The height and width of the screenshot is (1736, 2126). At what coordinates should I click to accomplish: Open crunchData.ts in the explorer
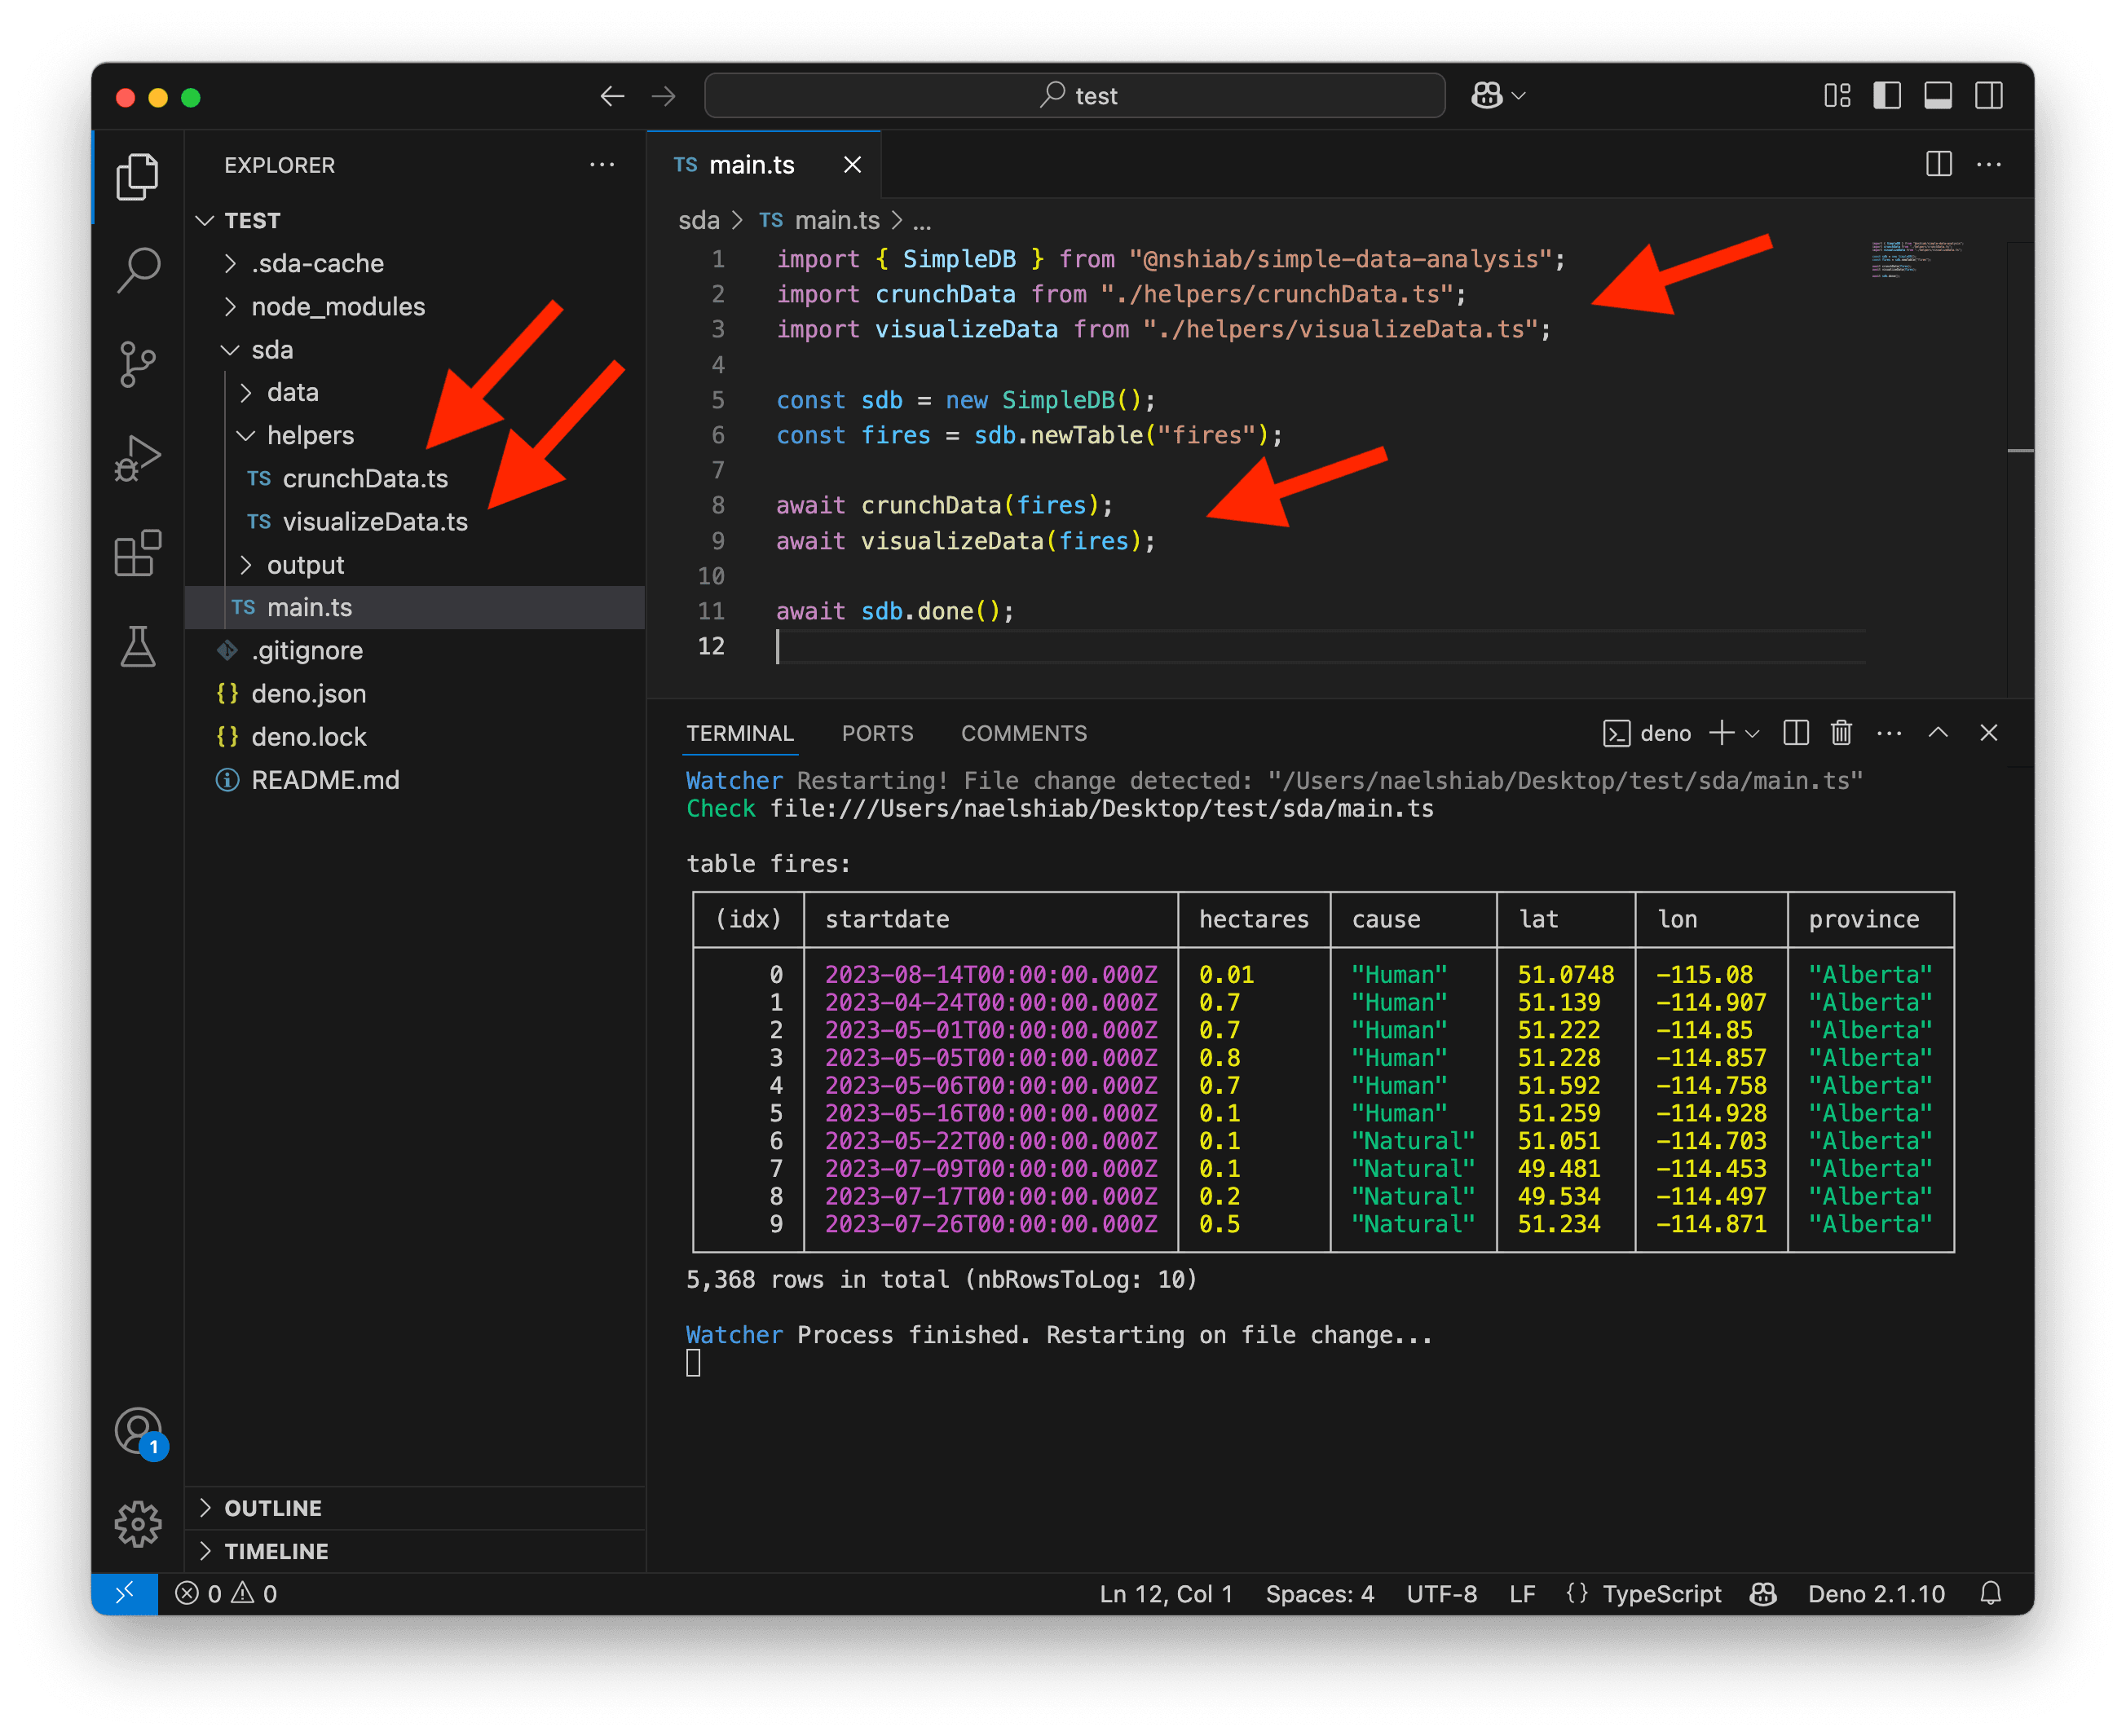click(415, 478)
